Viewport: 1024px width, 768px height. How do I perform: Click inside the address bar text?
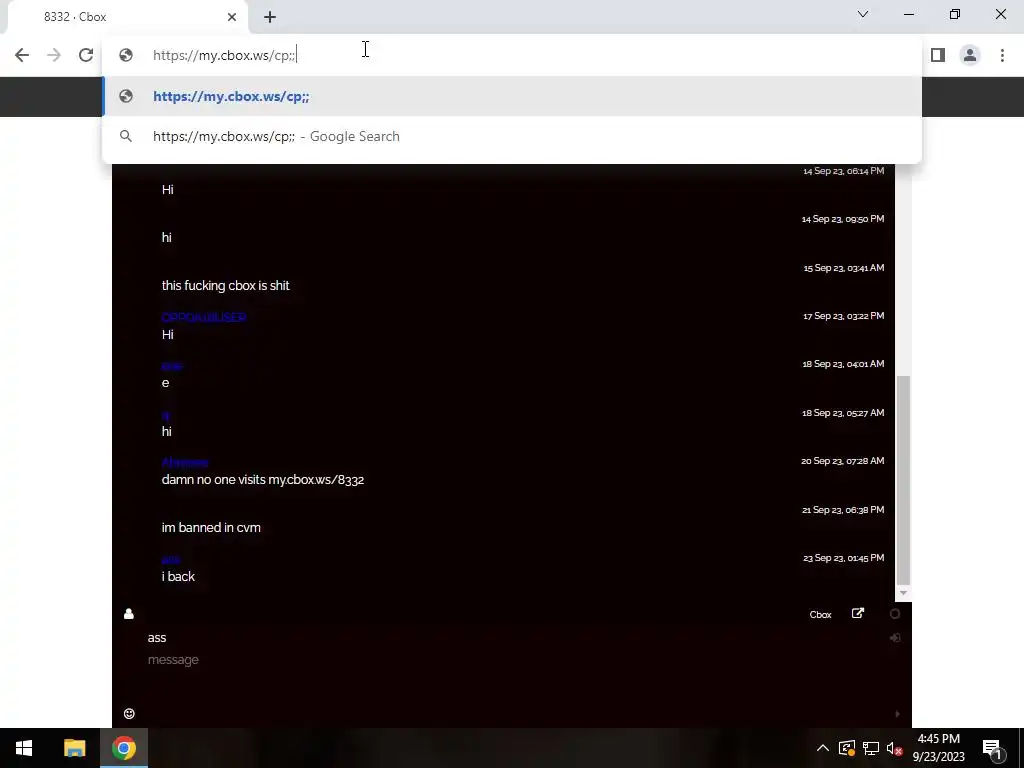click(x=224, y=55)
